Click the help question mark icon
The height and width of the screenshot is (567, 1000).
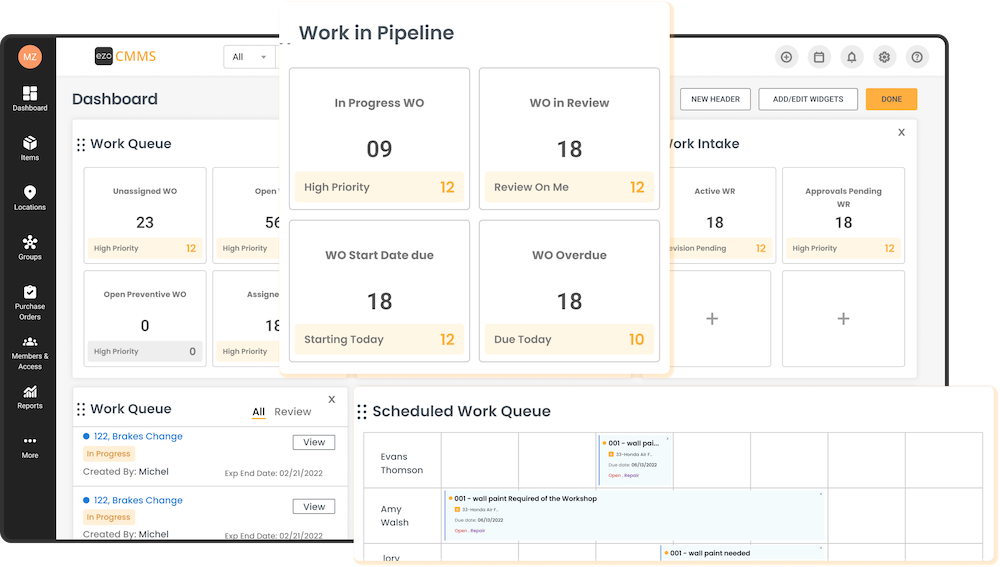(916, 57)
